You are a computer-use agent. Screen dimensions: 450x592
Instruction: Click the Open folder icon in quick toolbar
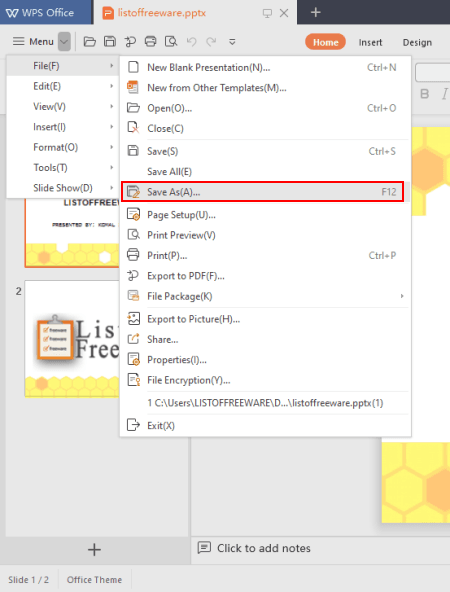coord(89,42)
